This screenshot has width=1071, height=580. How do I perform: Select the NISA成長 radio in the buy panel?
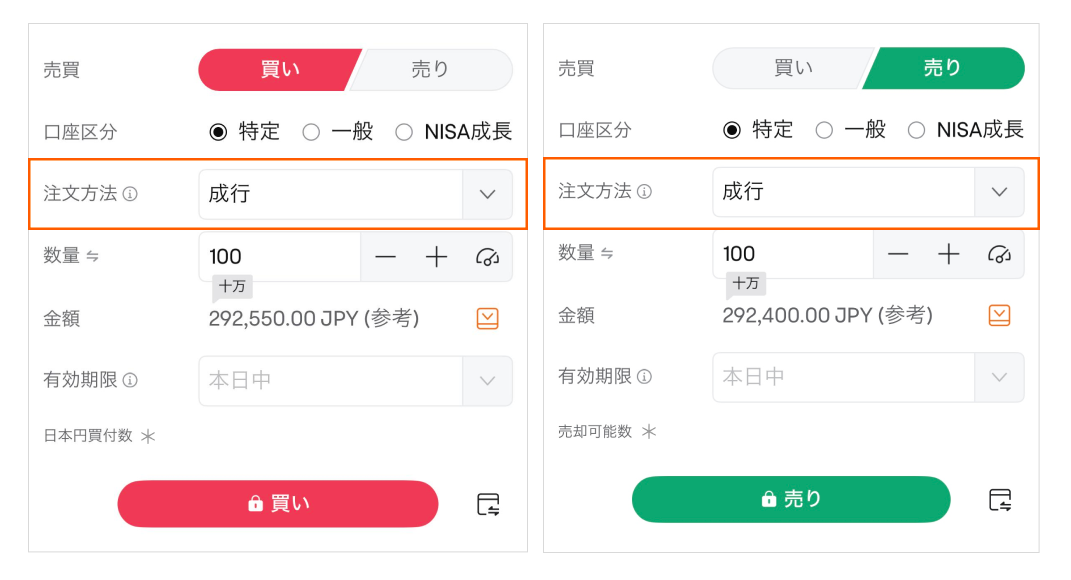[404, 132]
